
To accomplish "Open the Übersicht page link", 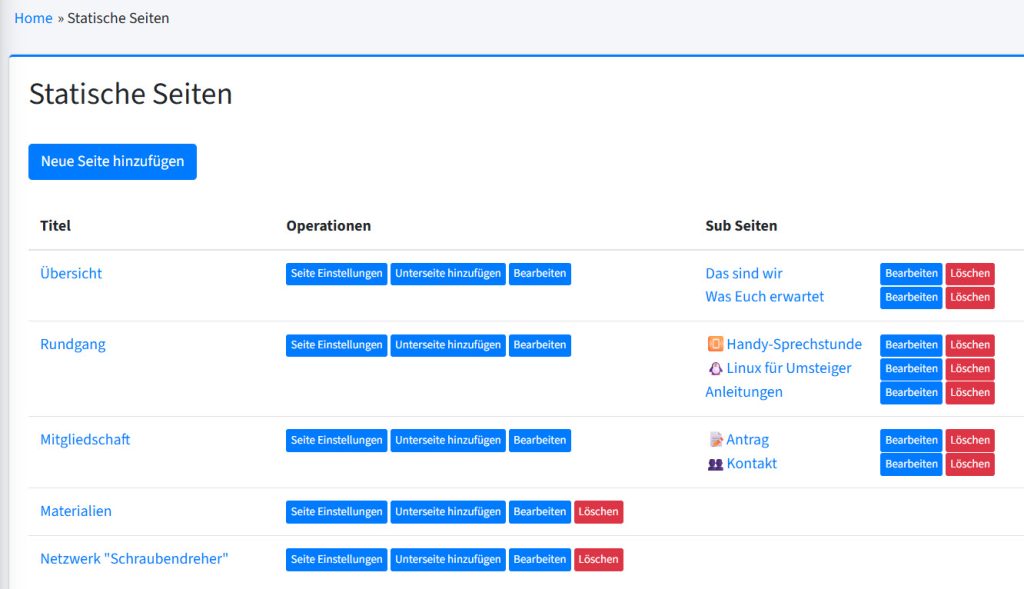I will [71, 273].
